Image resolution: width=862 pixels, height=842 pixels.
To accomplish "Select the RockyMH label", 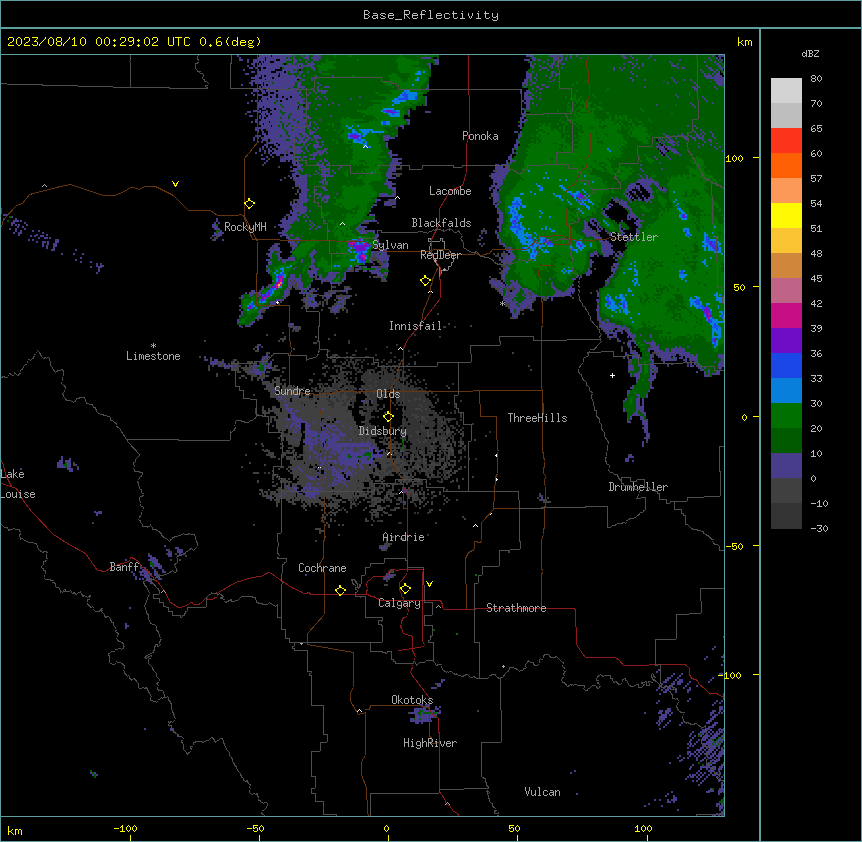I will pyautogui.click(x=245, y=226).
